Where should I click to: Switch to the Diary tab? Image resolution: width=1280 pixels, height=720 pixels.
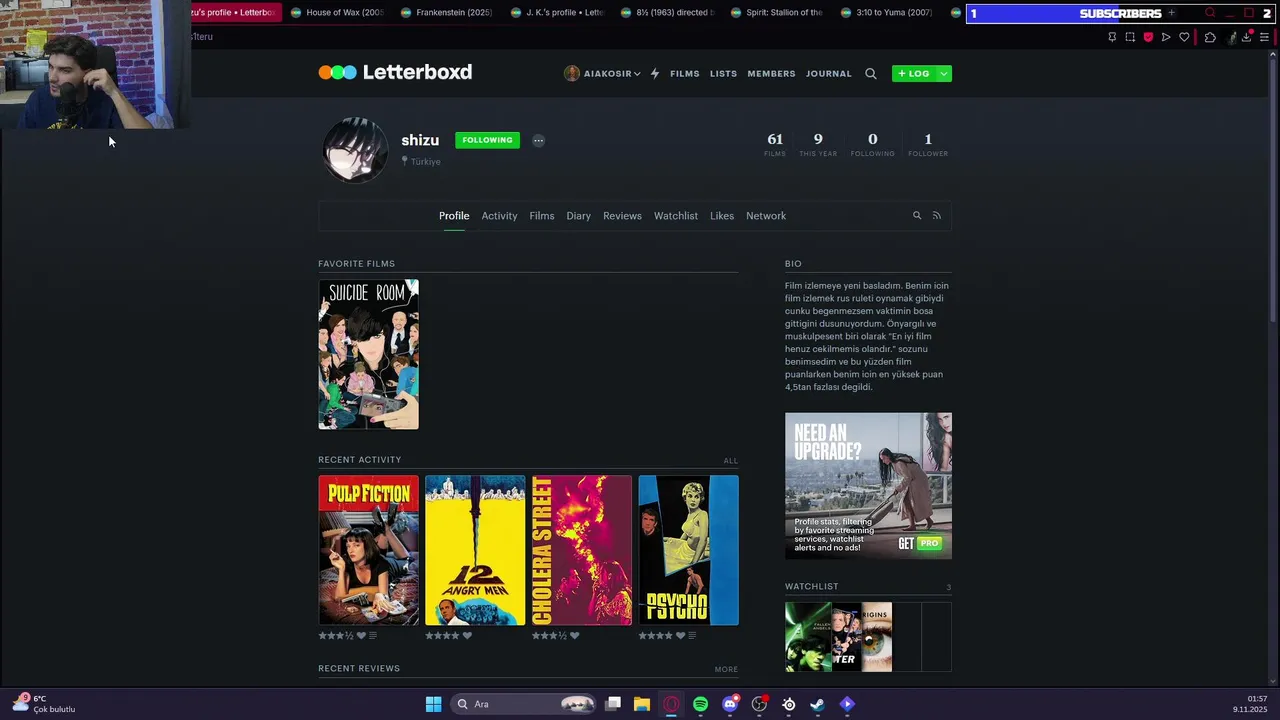click(578, 216)
